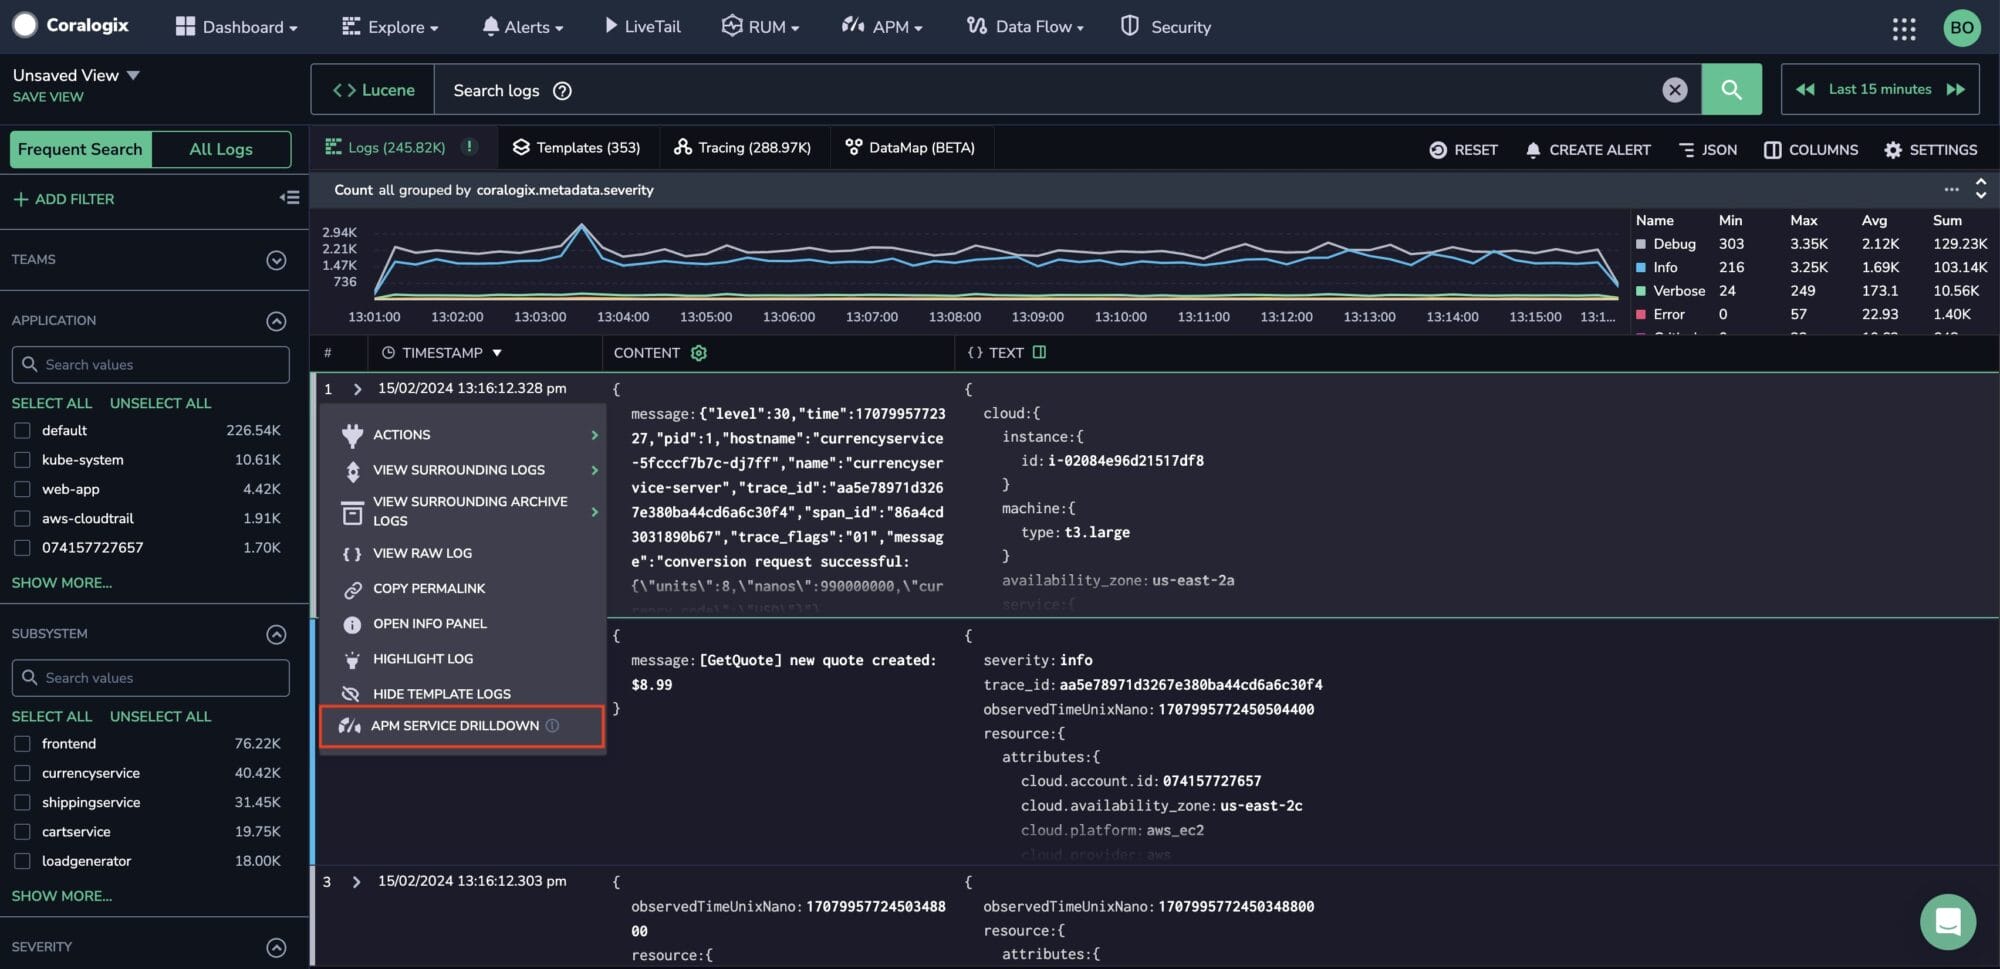The height and width of the screenshot is (969, 2000).
Task: Toggle the Debug series legend swatch
Action: coord(1641,244)
